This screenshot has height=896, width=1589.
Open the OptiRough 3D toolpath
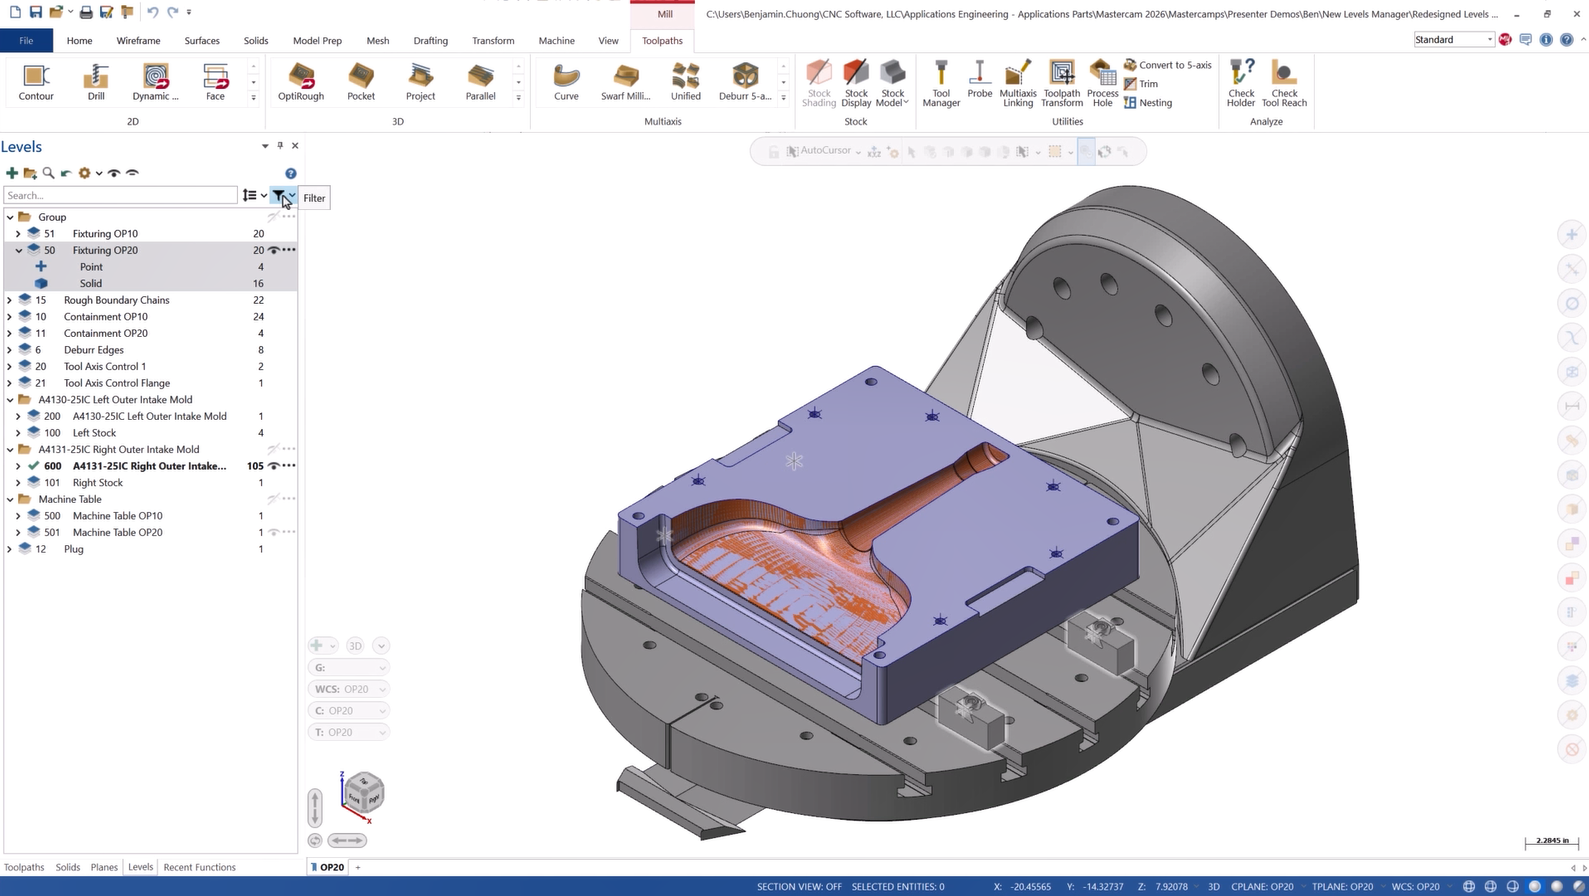click(x=301, y=82)
